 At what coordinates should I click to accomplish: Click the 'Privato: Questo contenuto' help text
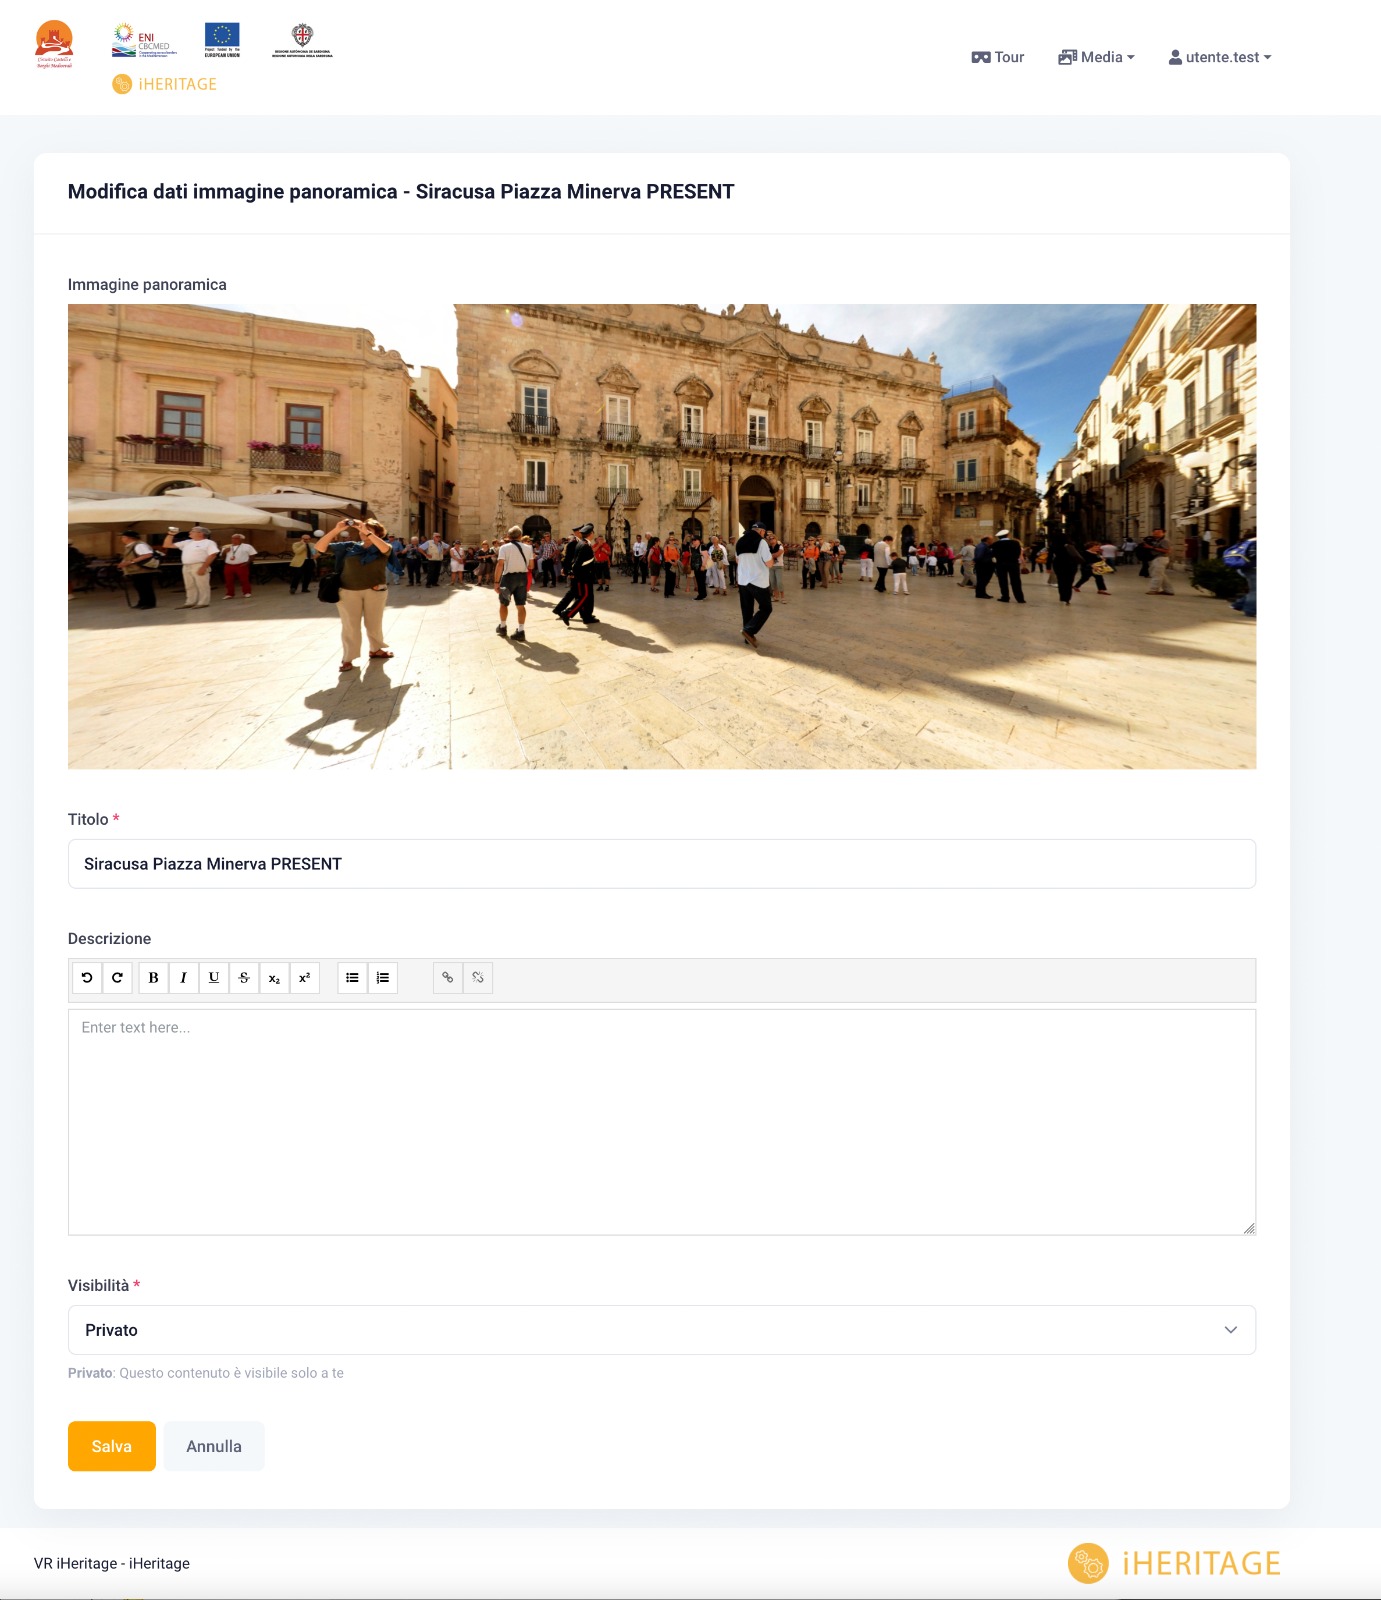pyautogui.click(x=206, y=1373)
